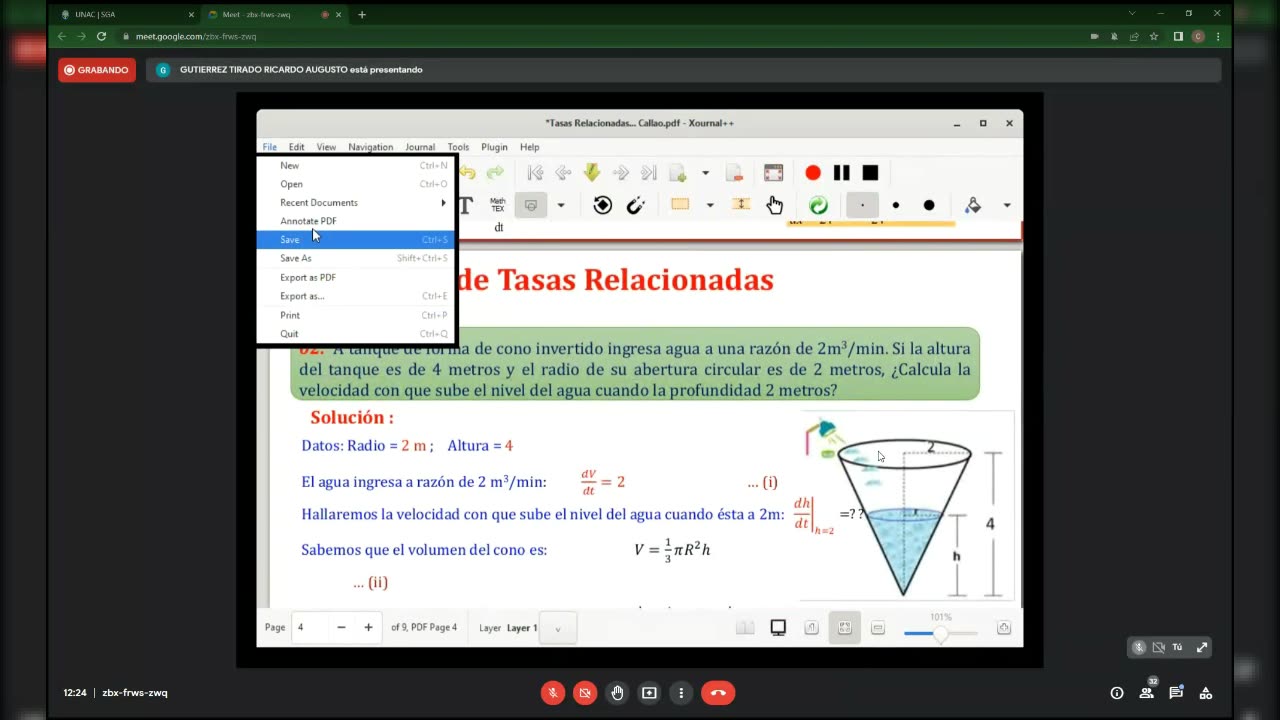Open the drawing type dropdown arrow
The width and height of the screenshot is (1280, 720).
[560, 205]
